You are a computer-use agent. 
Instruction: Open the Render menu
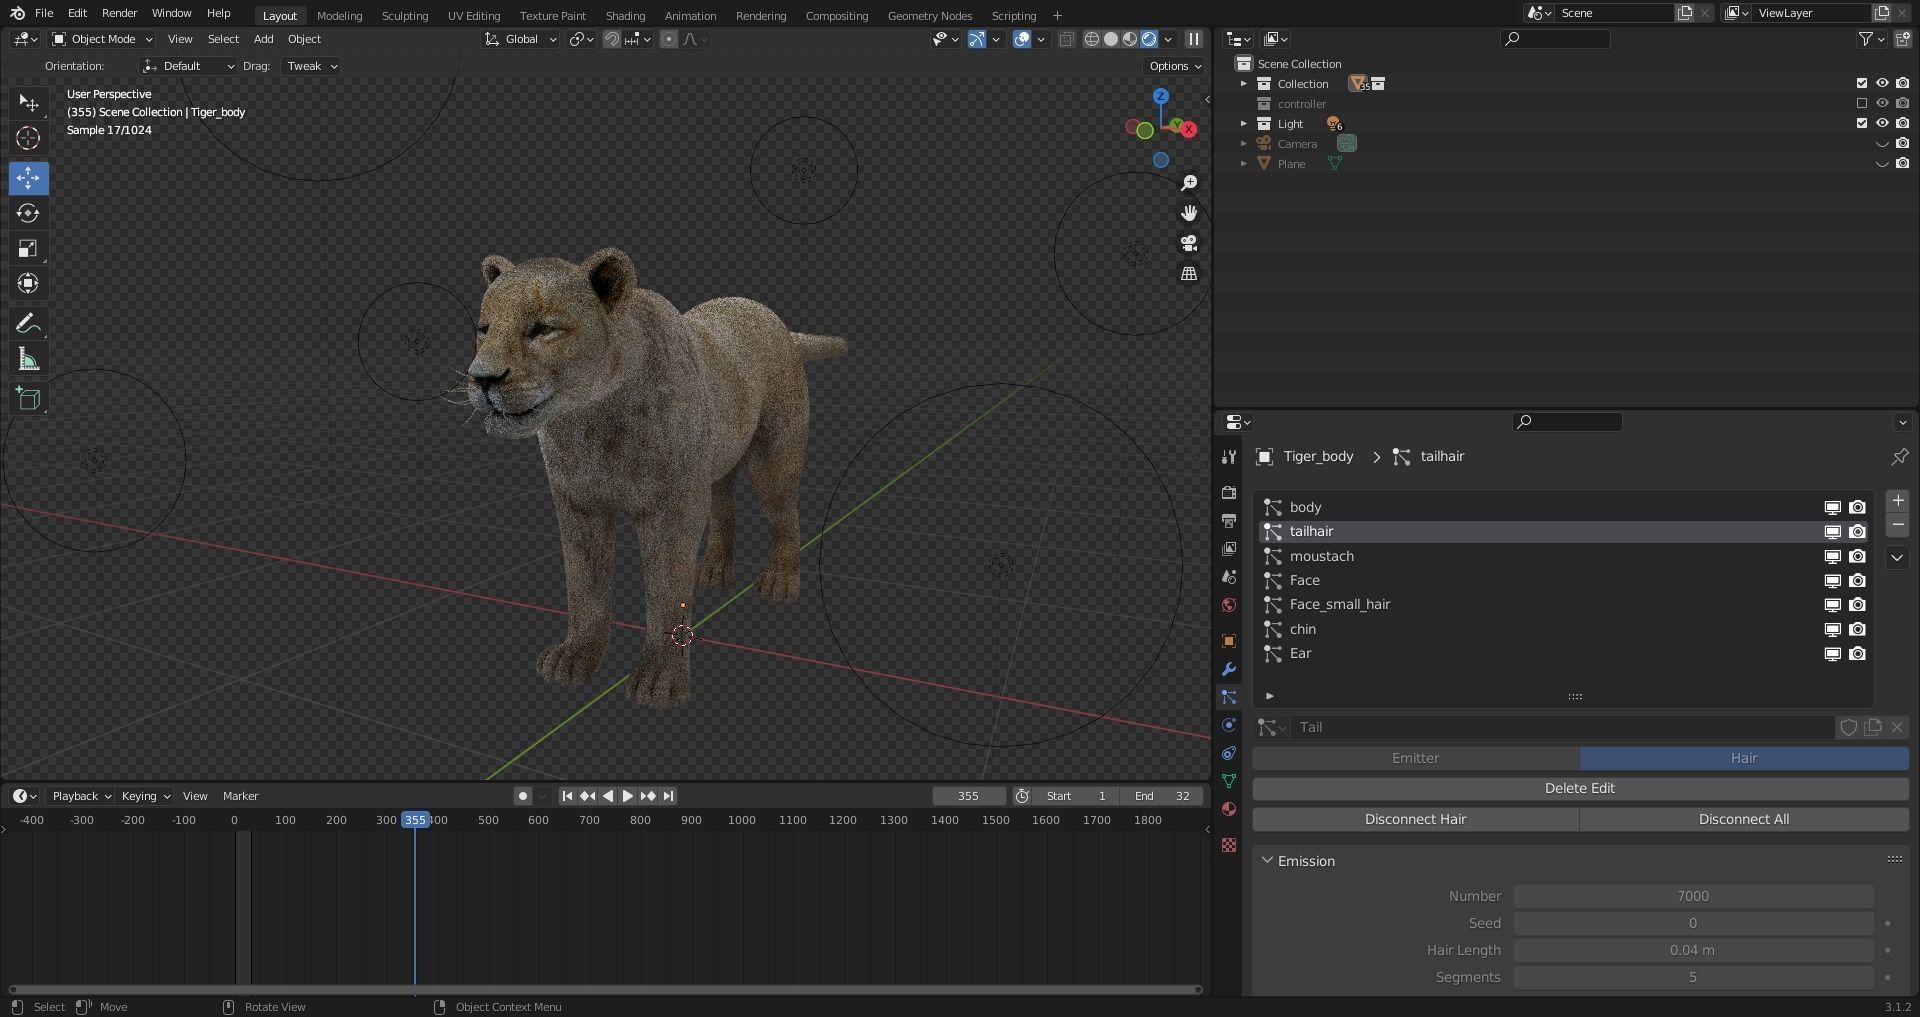pos(119,14)
